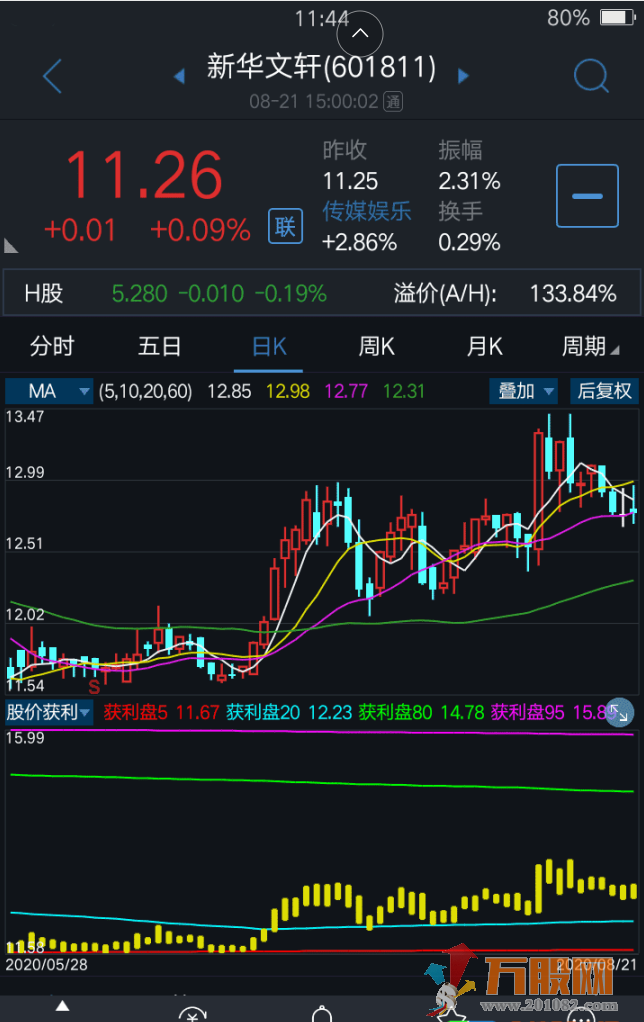Screen dimensions: 644x1022
Task: Tap the MA parameters (5,10,20,60)
Action: [145, 391]
